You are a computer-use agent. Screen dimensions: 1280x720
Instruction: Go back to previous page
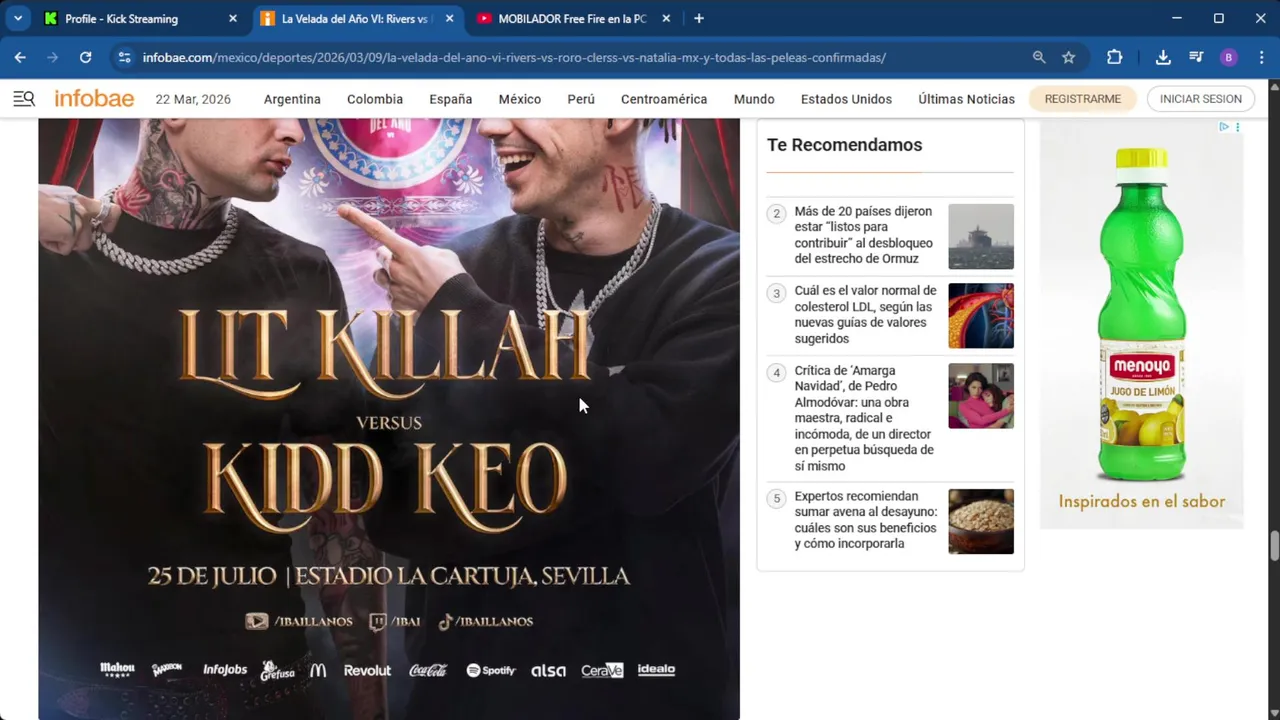pos(20,58)
